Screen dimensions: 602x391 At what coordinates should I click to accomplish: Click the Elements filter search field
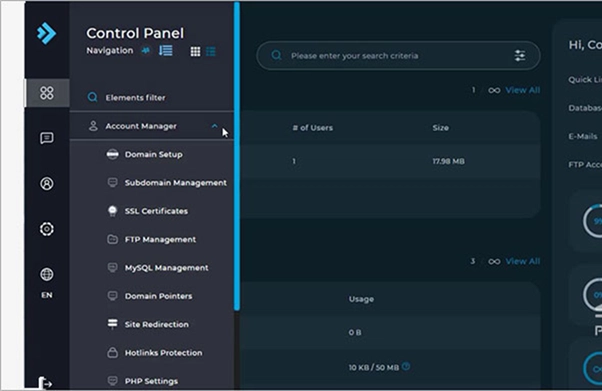coord(152,98)
